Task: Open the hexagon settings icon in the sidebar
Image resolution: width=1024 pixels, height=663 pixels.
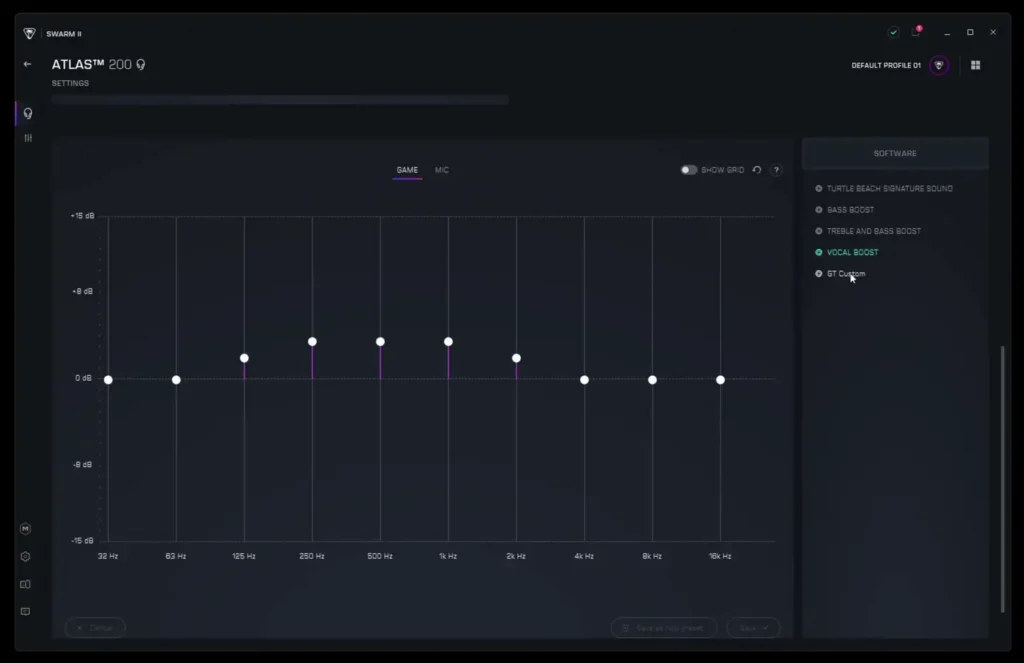Action: [25, 557]
